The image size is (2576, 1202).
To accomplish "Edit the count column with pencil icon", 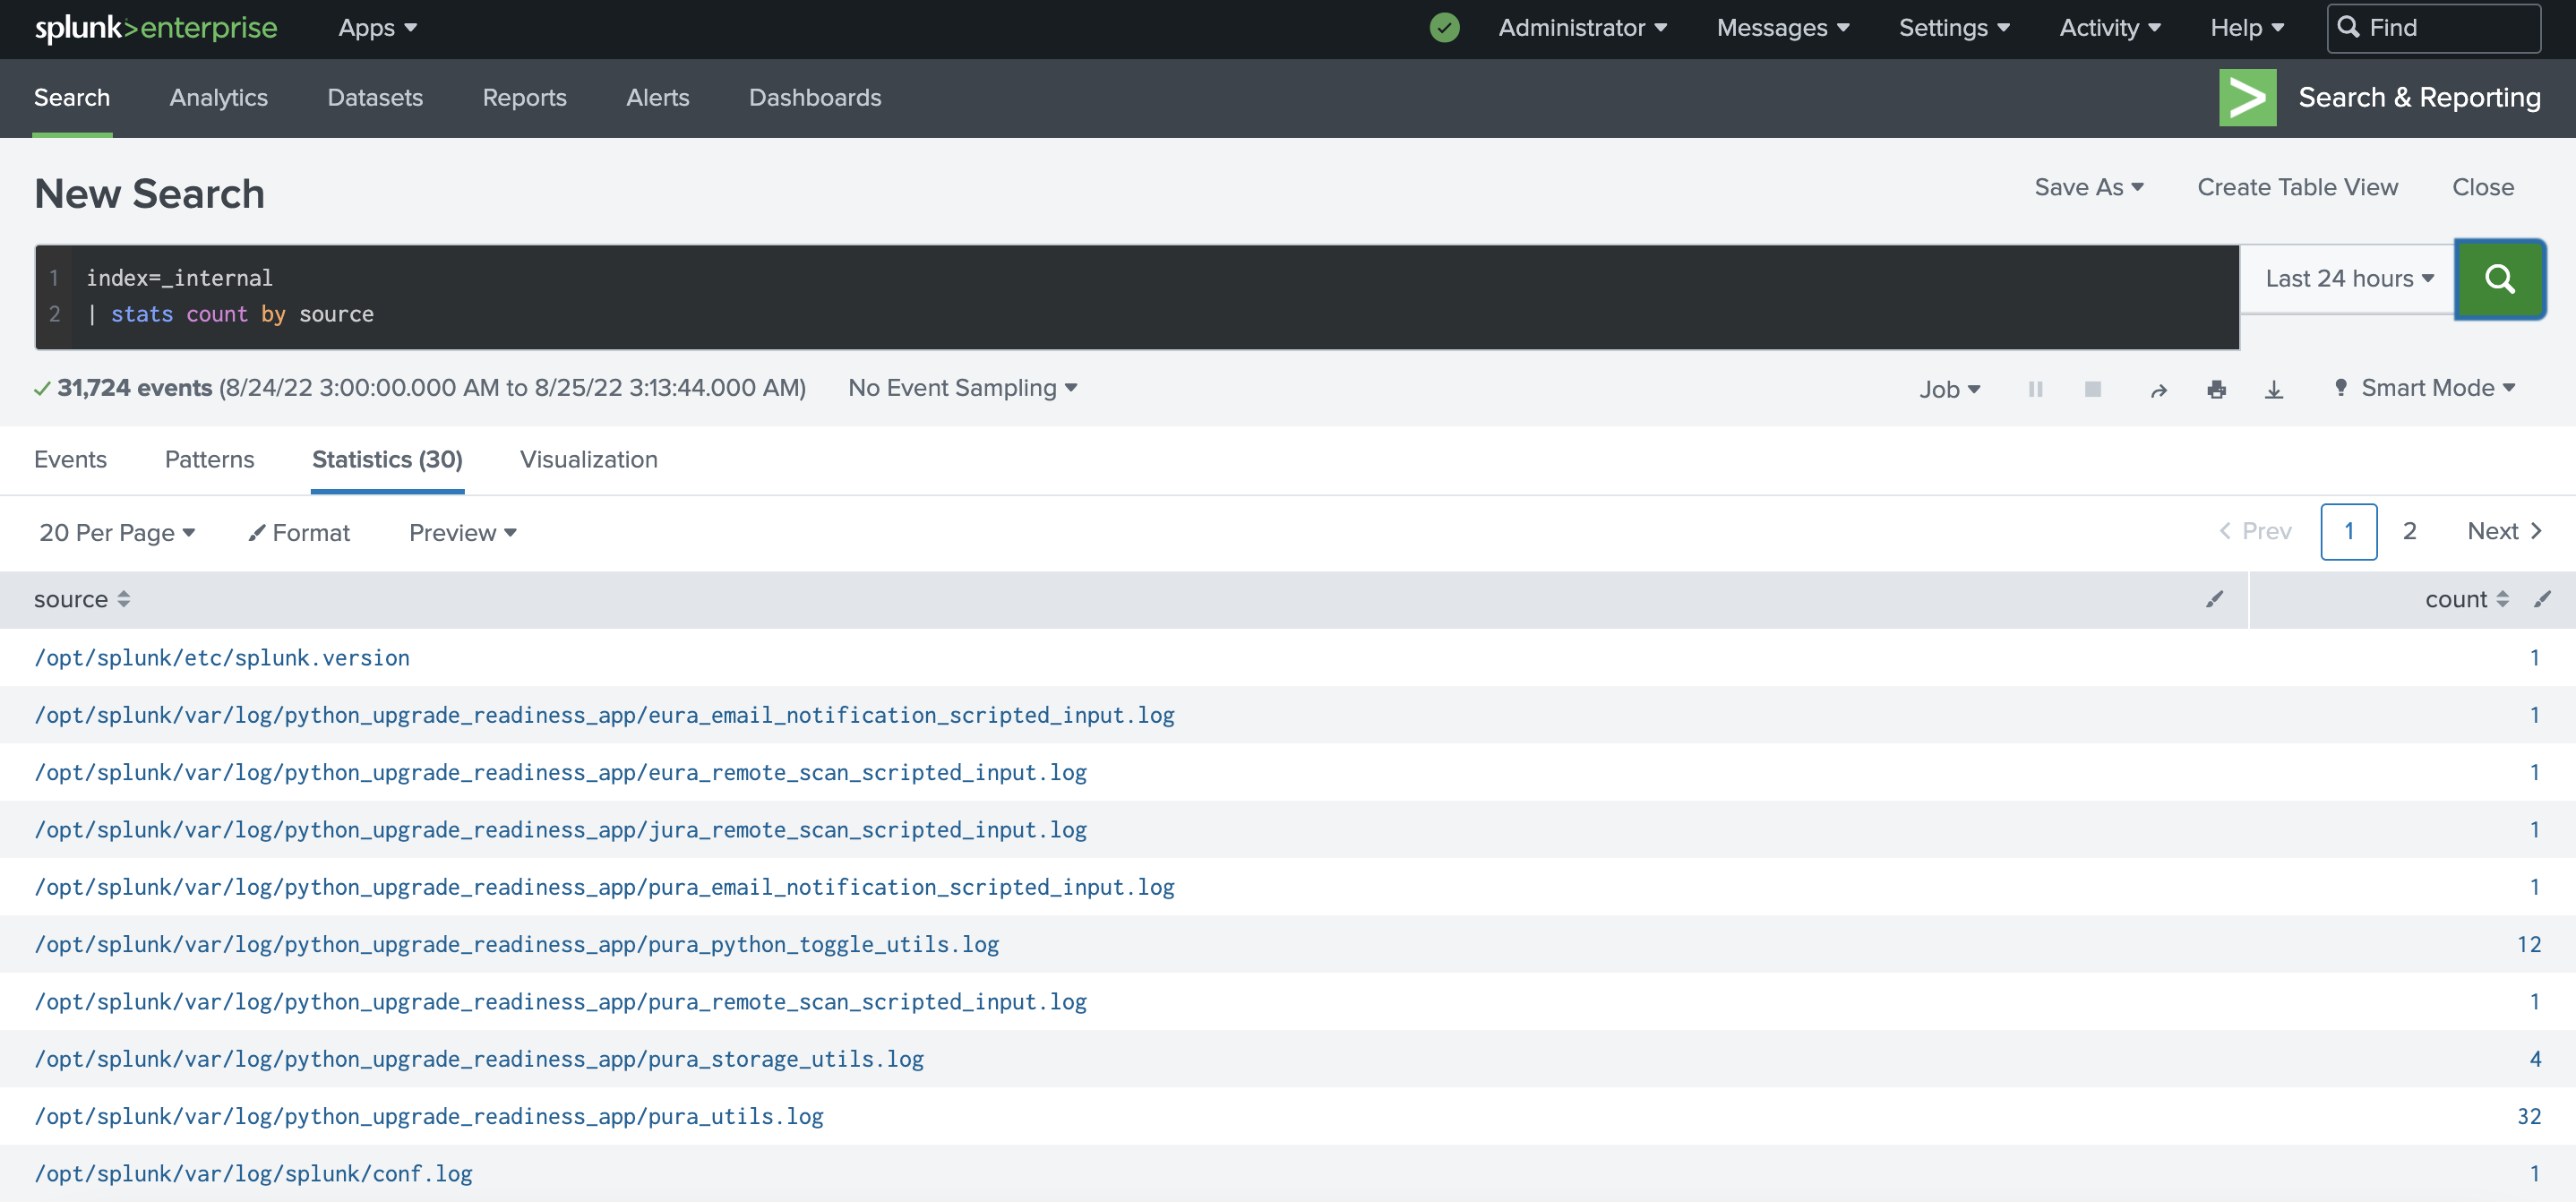I will pos(2541,599).
